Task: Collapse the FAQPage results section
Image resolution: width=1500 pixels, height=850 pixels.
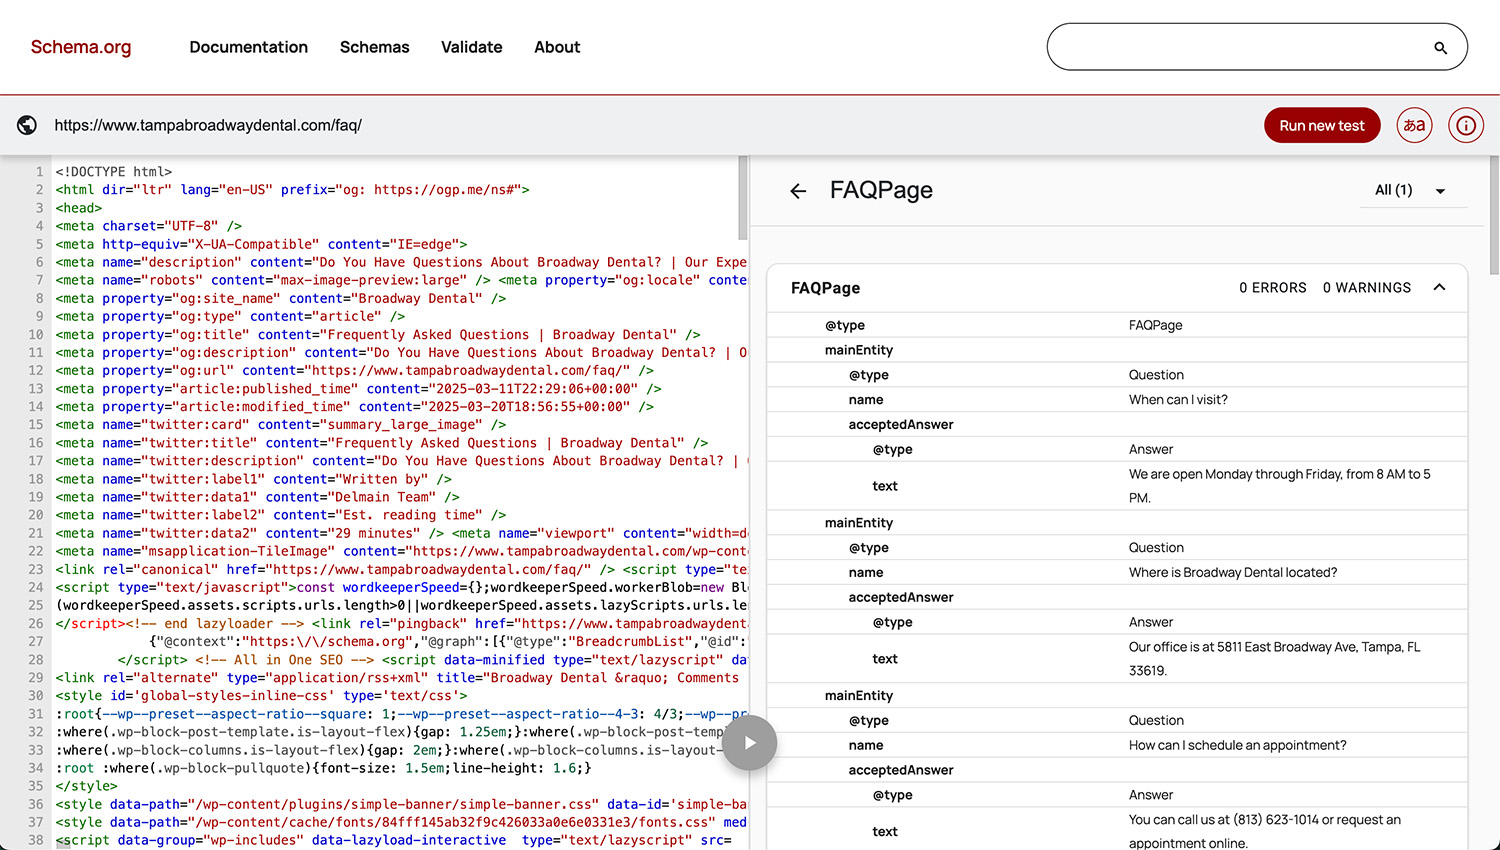Action: (x=1439, y=288)
